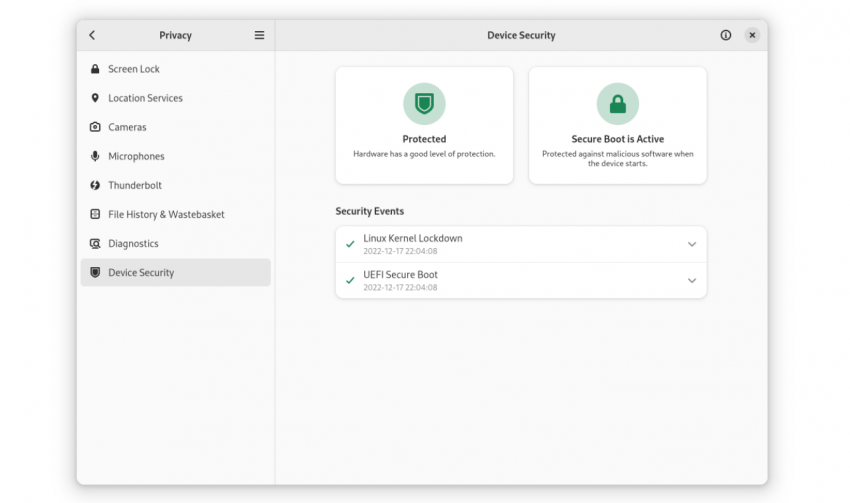This screenshot has width=850, height=503.
Task: Click the Linux Kernel Lockdown checkmark
Action: point(350,244)
